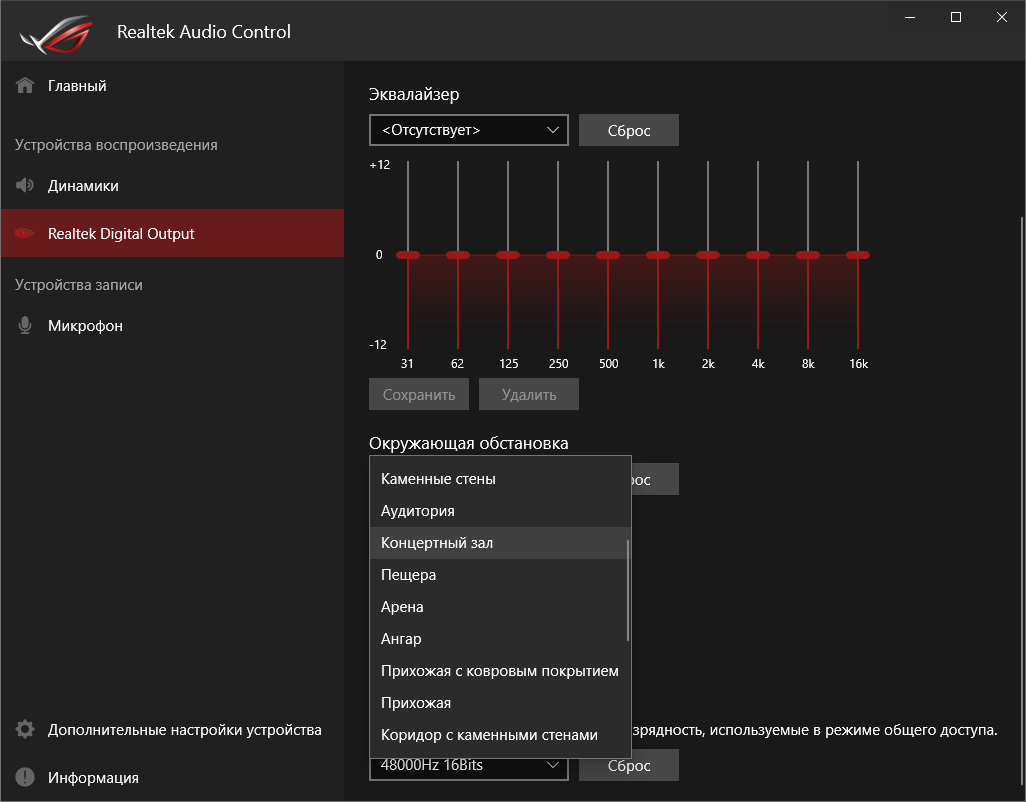Click the 2k equalizer slider

point(708,255)
